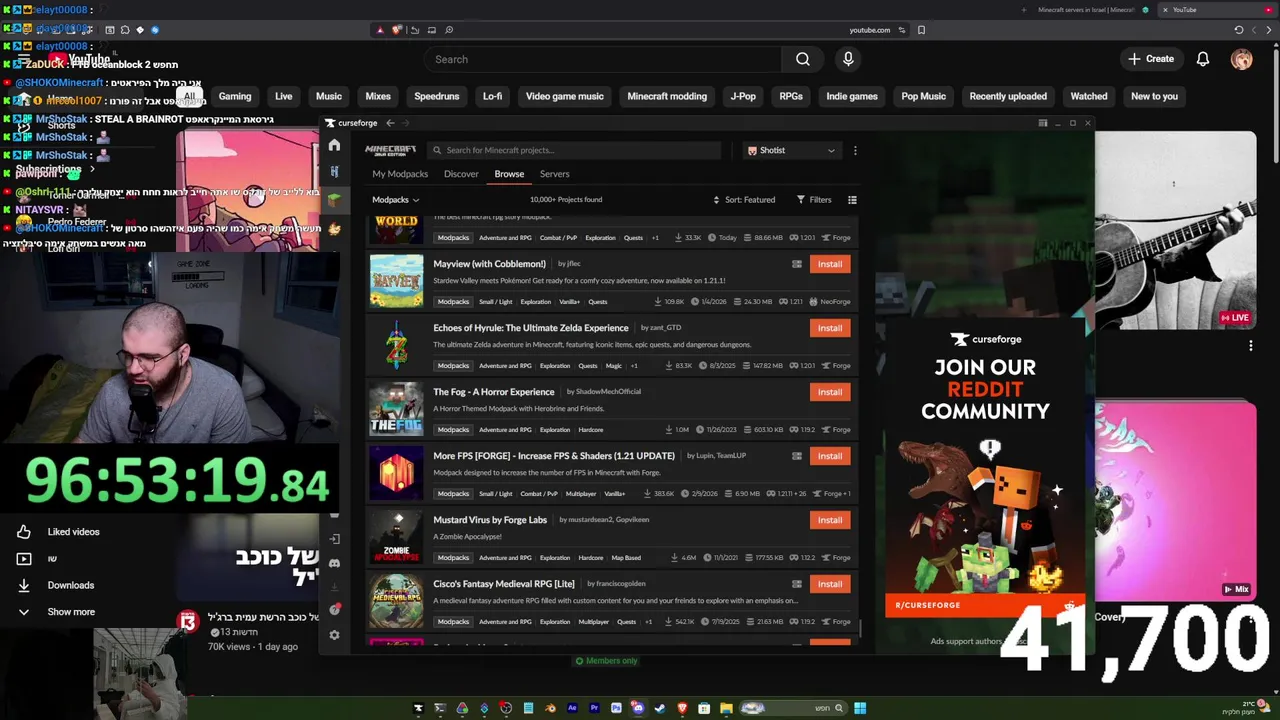Click server pack icon on More FPS row
This screenshot has height=720, width=1280.
point(797,456)
